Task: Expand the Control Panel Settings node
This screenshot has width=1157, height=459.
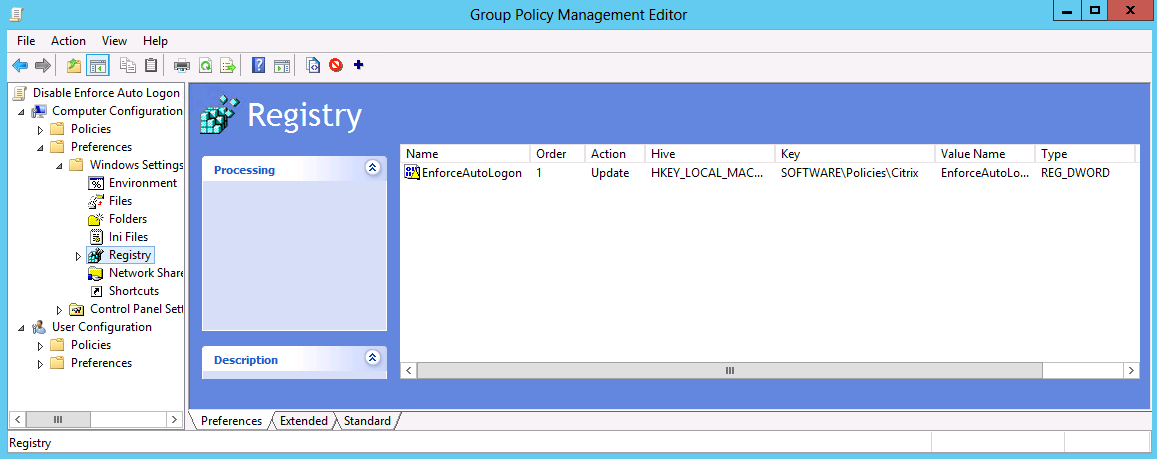Action: pyautogui.click(x=60, y=310)
